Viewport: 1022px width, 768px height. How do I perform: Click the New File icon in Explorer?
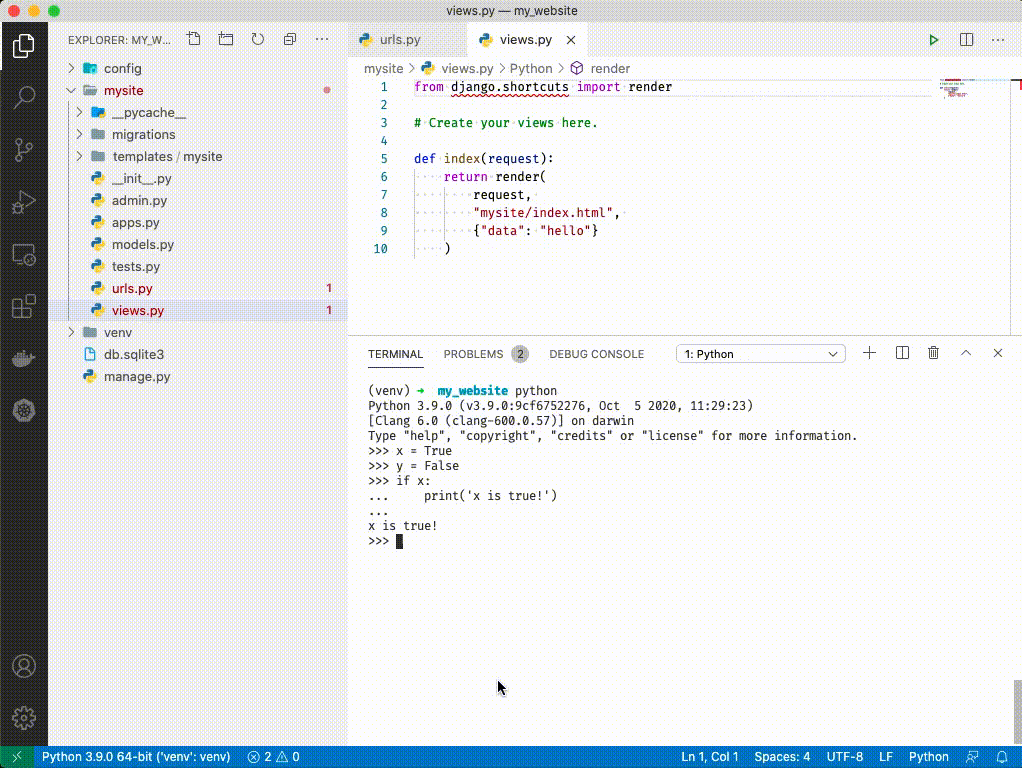(194, 40)
